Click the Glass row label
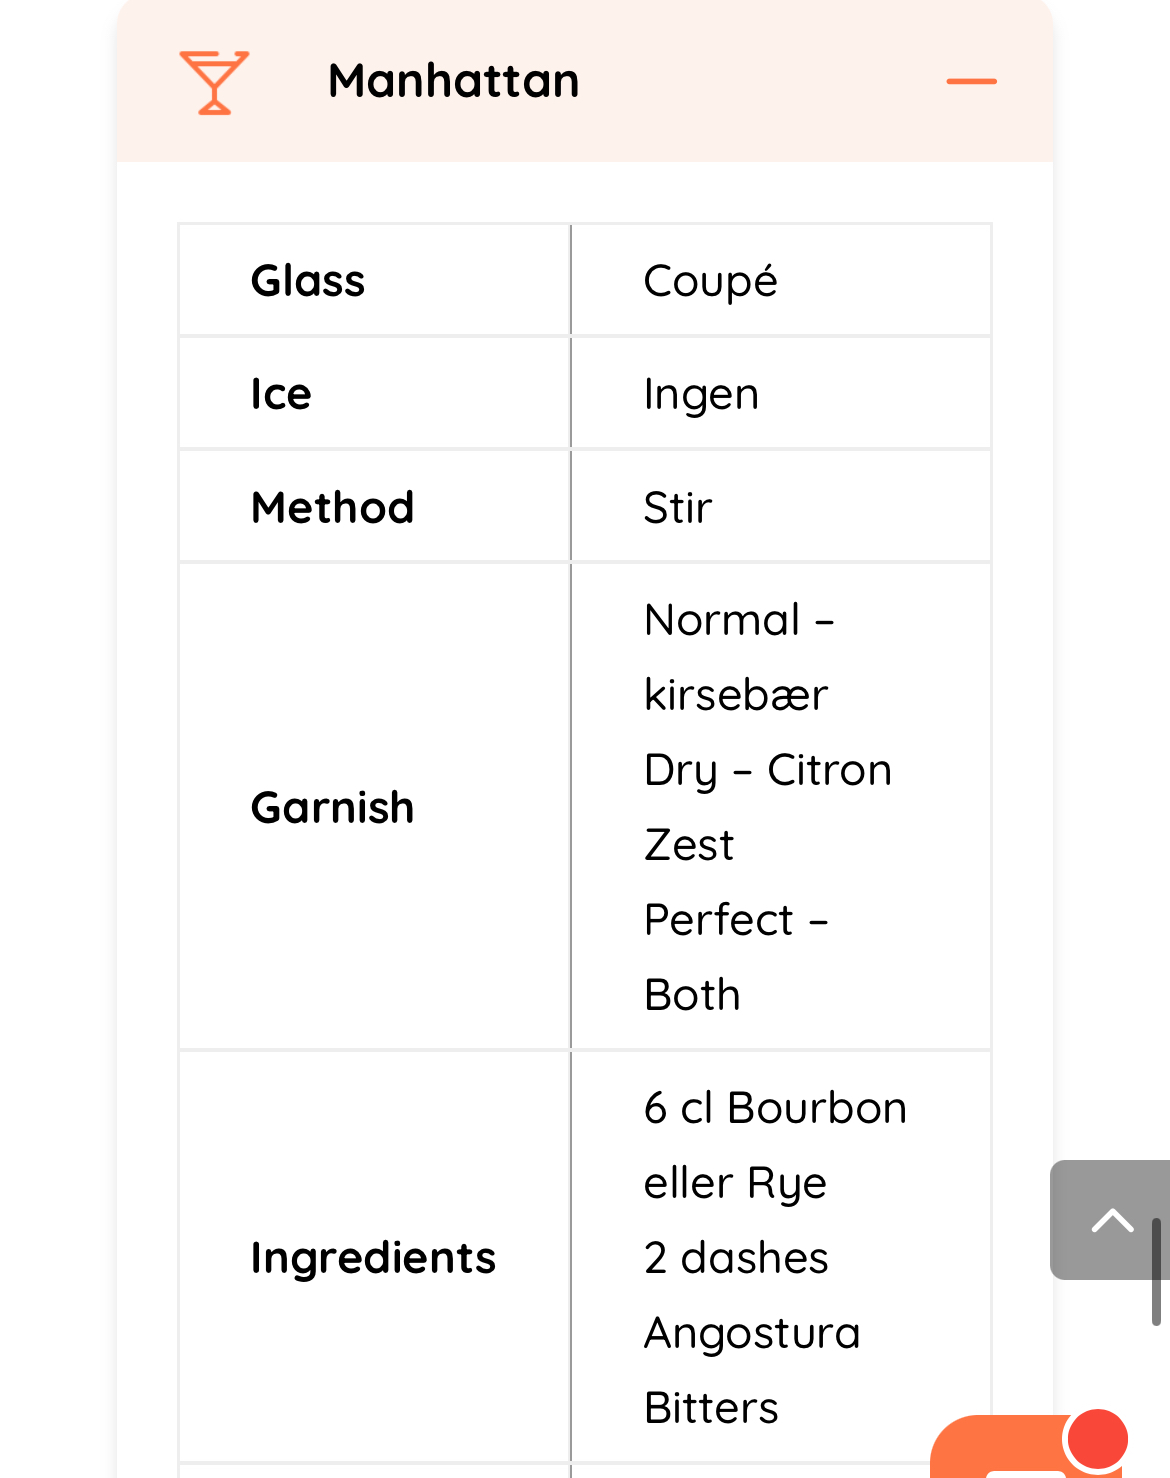 [x=308, y=281]
